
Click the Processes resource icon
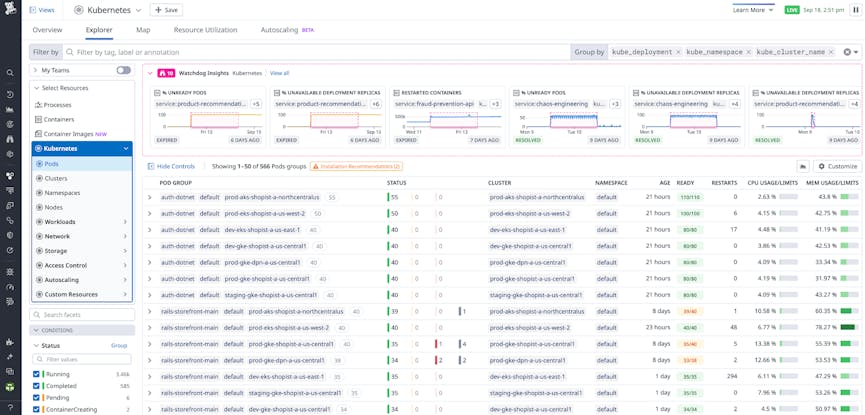point(38,105)
